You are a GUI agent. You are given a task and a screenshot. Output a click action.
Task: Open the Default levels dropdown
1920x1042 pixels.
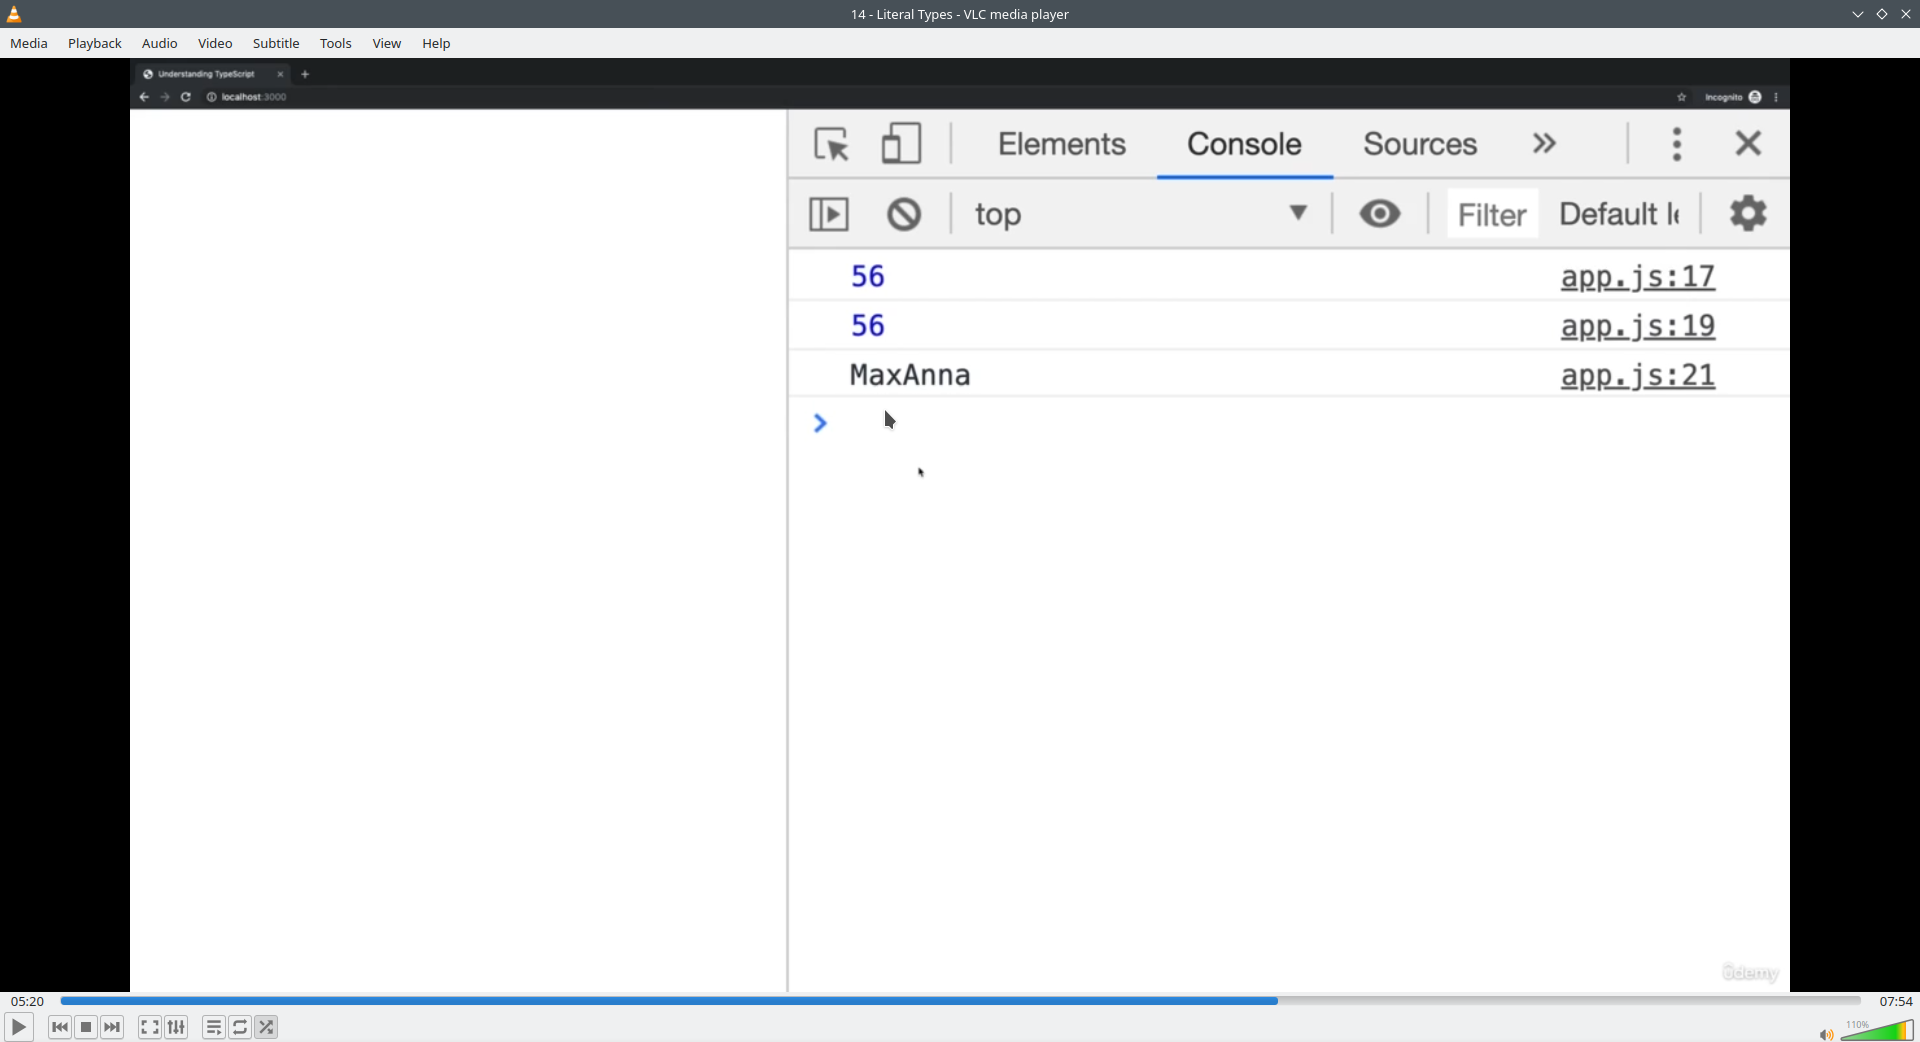coord(1619,214)
